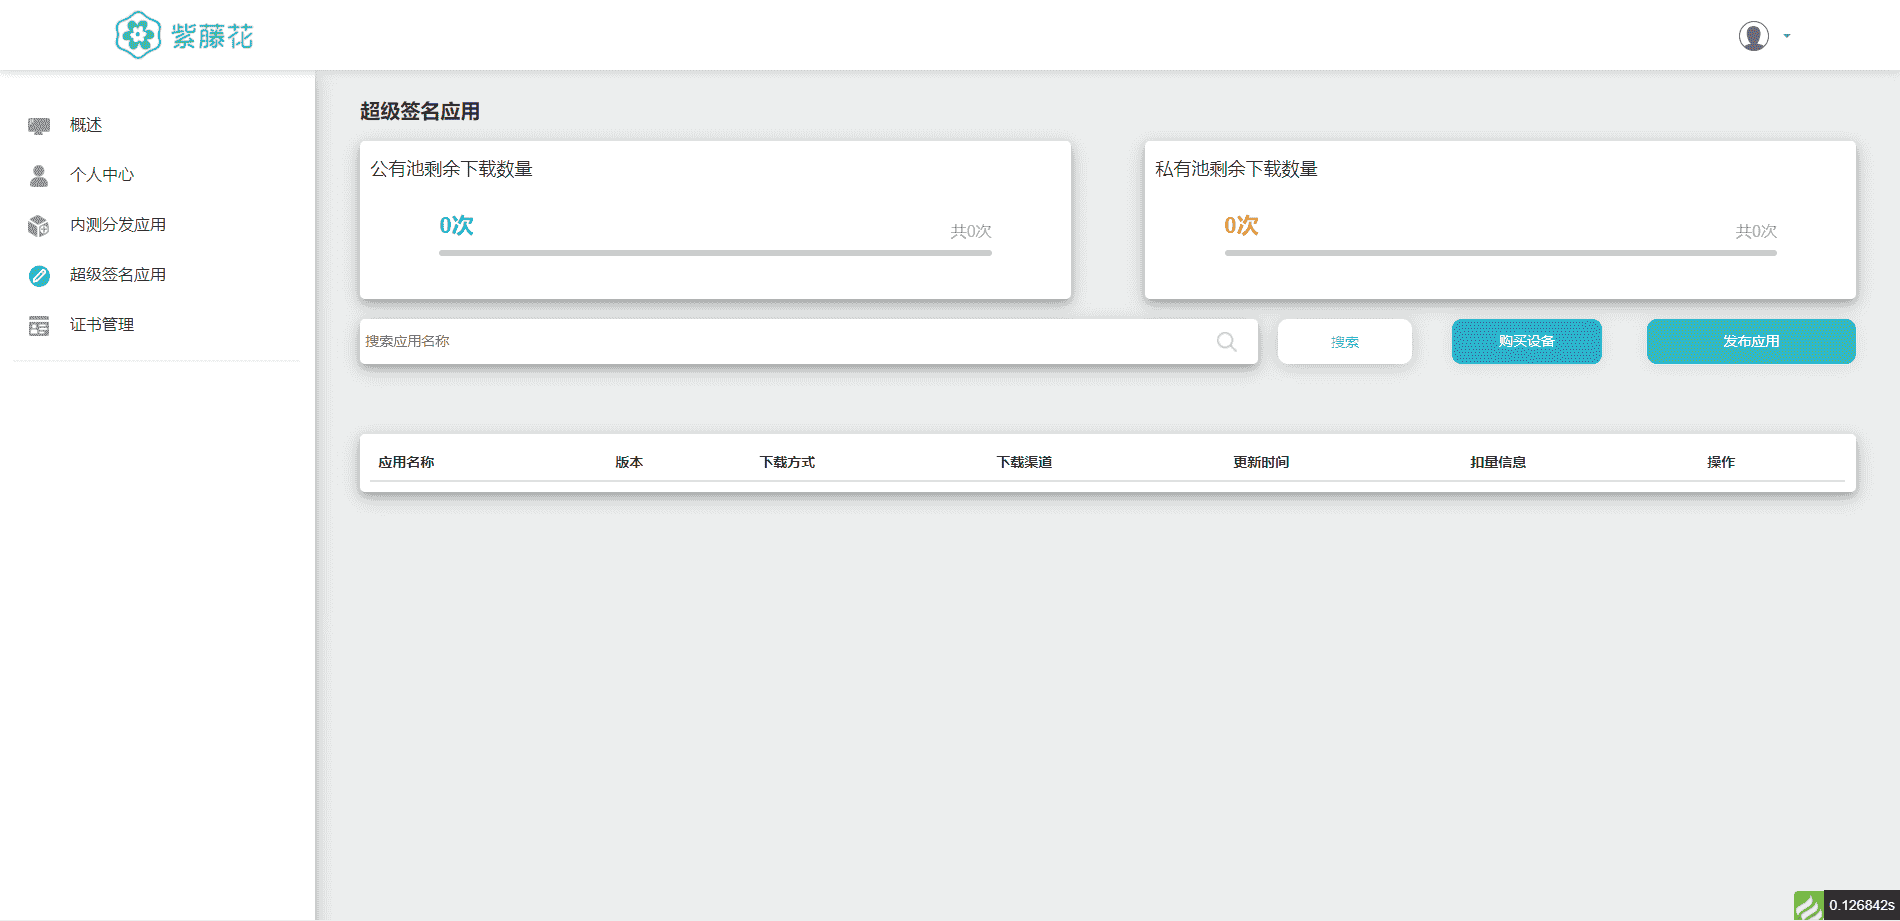This screenshot has height=921, width=1900.
Task: Click the person icon beside 个人中心
Action: (39, 176)
